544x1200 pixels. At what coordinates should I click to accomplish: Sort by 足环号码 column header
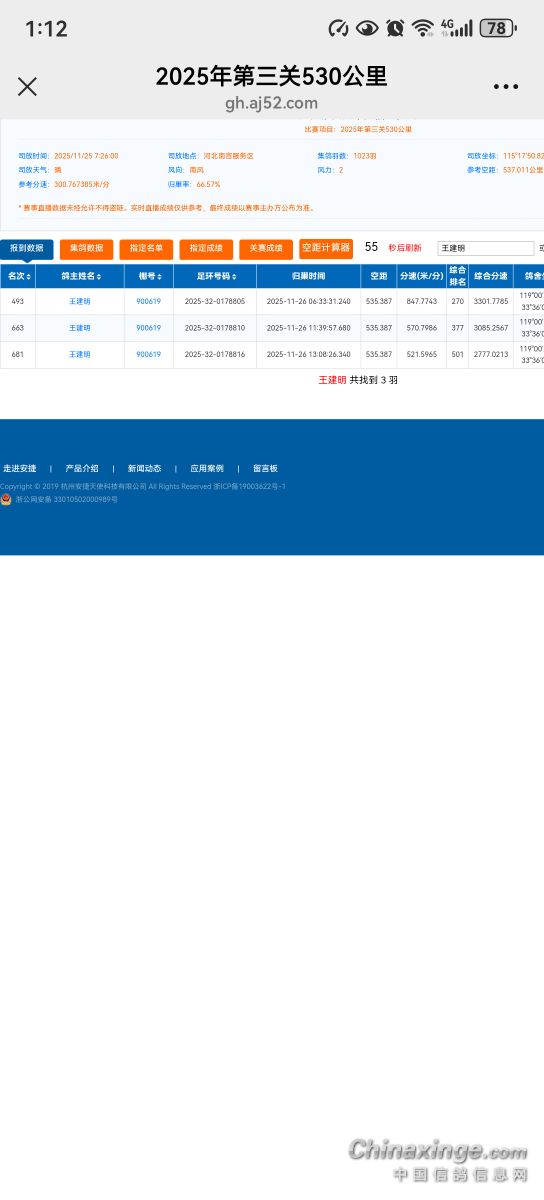215,276
